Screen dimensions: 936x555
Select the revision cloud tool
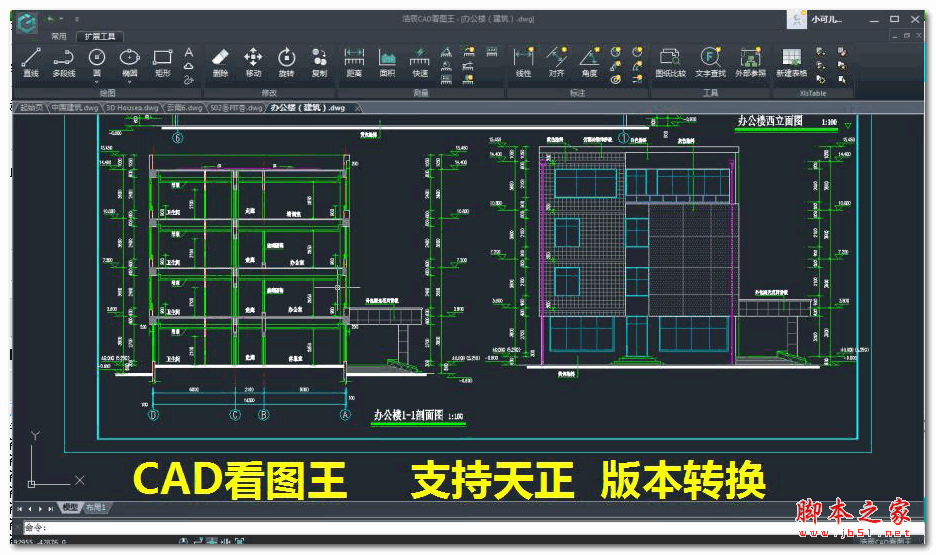coord(189,66)
